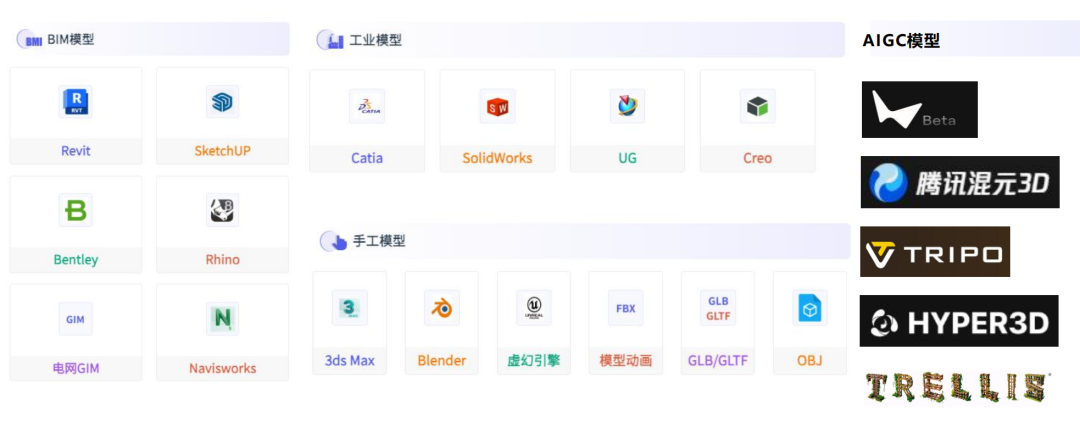Click the Revit RVT icon
1080x422 pixels.
75,102
